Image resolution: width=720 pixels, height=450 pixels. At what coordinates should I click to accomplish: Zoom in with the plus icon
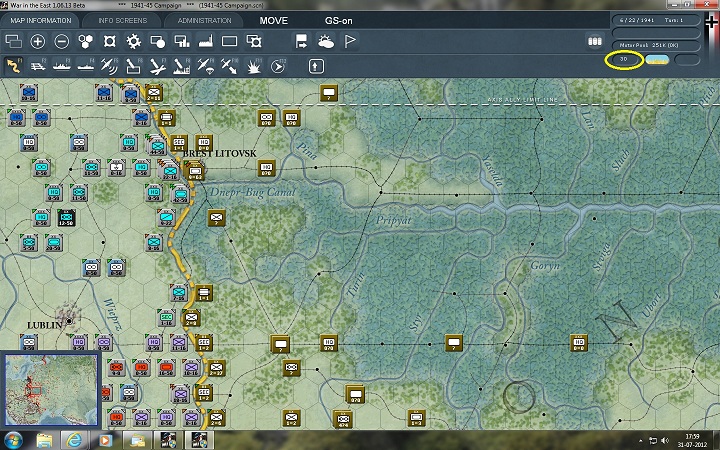[x=38, y=42]
